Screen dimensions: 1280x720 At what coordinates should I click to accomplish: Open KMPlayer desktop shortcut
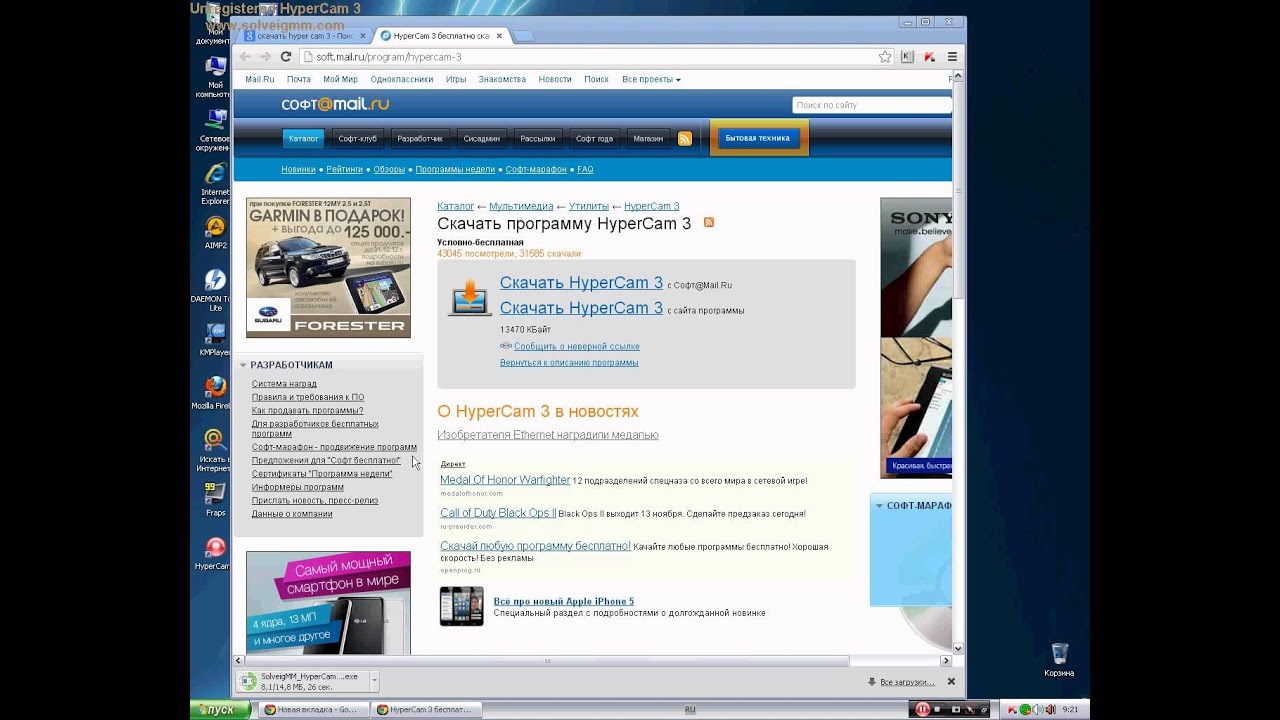pyautogui.click(x=214, y=339)
